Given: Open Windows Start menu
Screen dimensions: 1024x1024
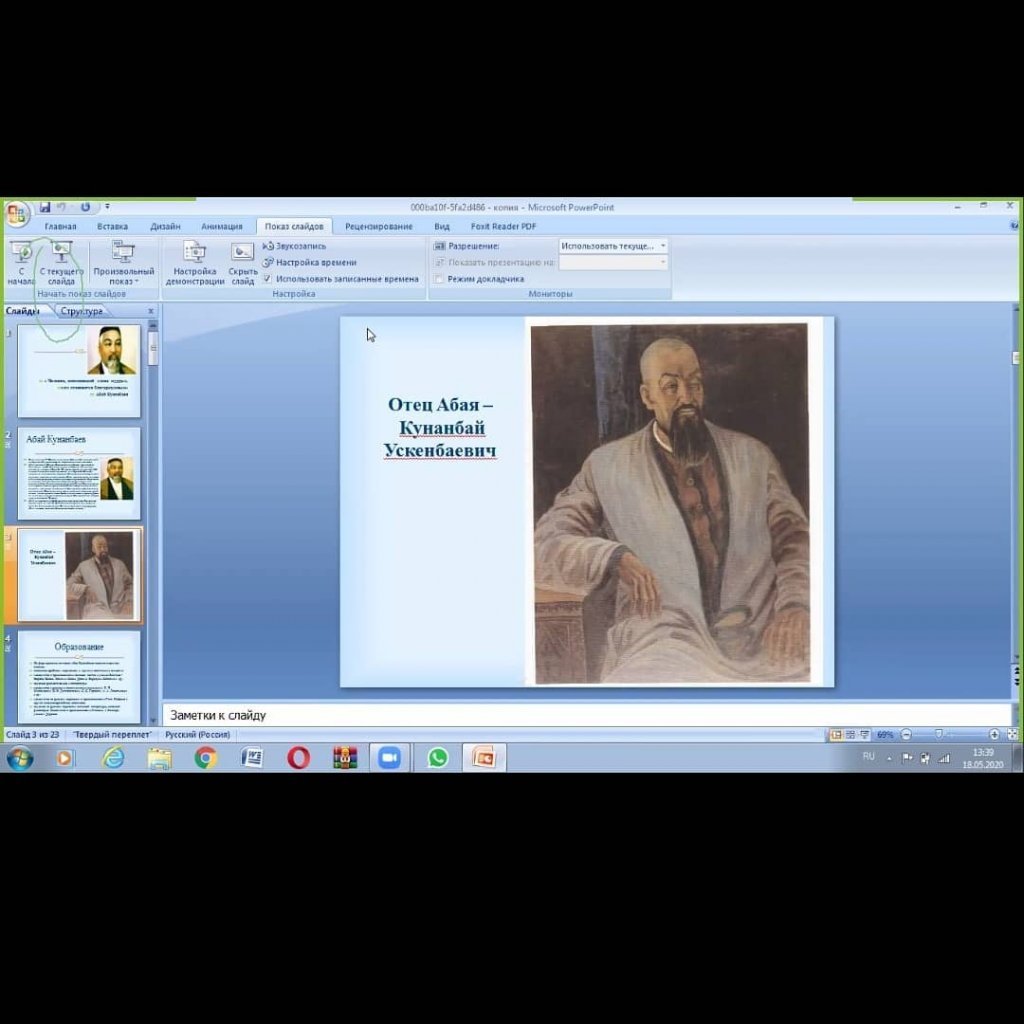Looking at the screenshot, I should [x=20, y=759].
